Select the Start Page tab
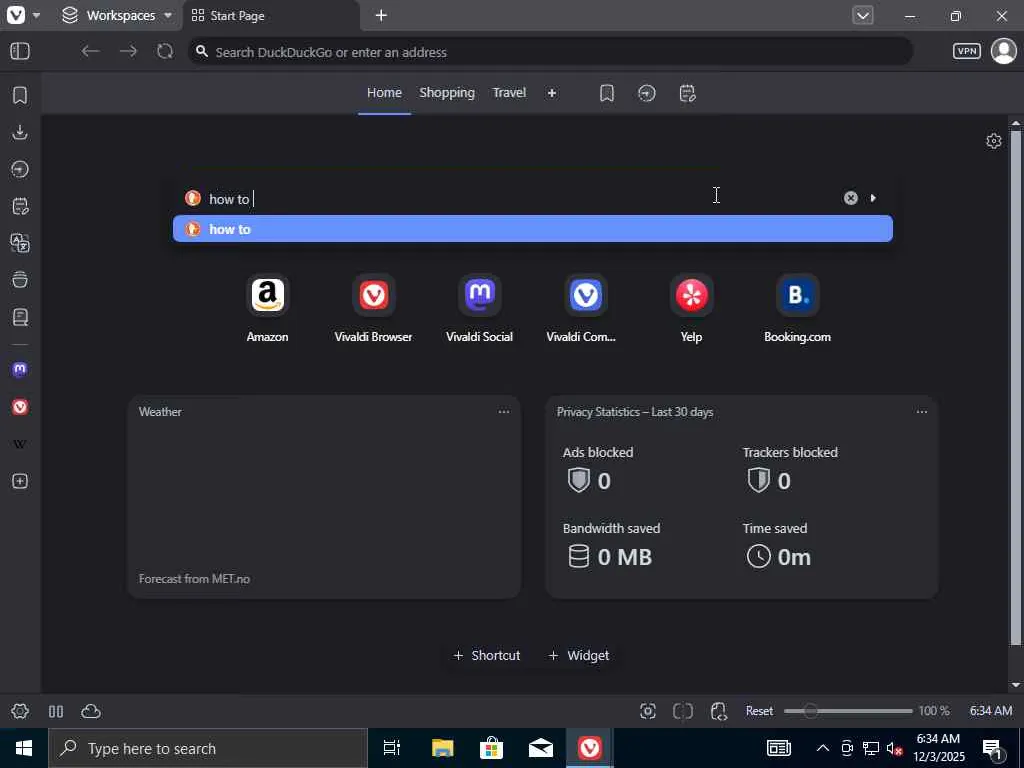Screen dimensions: 1024x768 coord(271,16)
